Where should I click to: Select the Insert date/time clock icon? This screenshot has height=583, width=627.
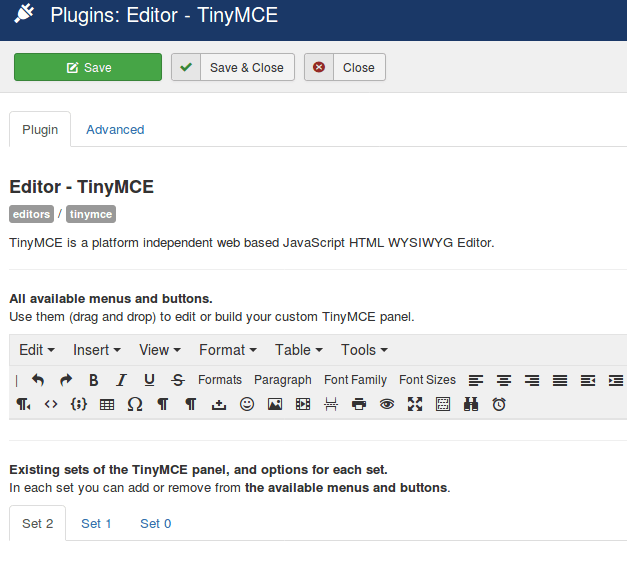point(499,404)
